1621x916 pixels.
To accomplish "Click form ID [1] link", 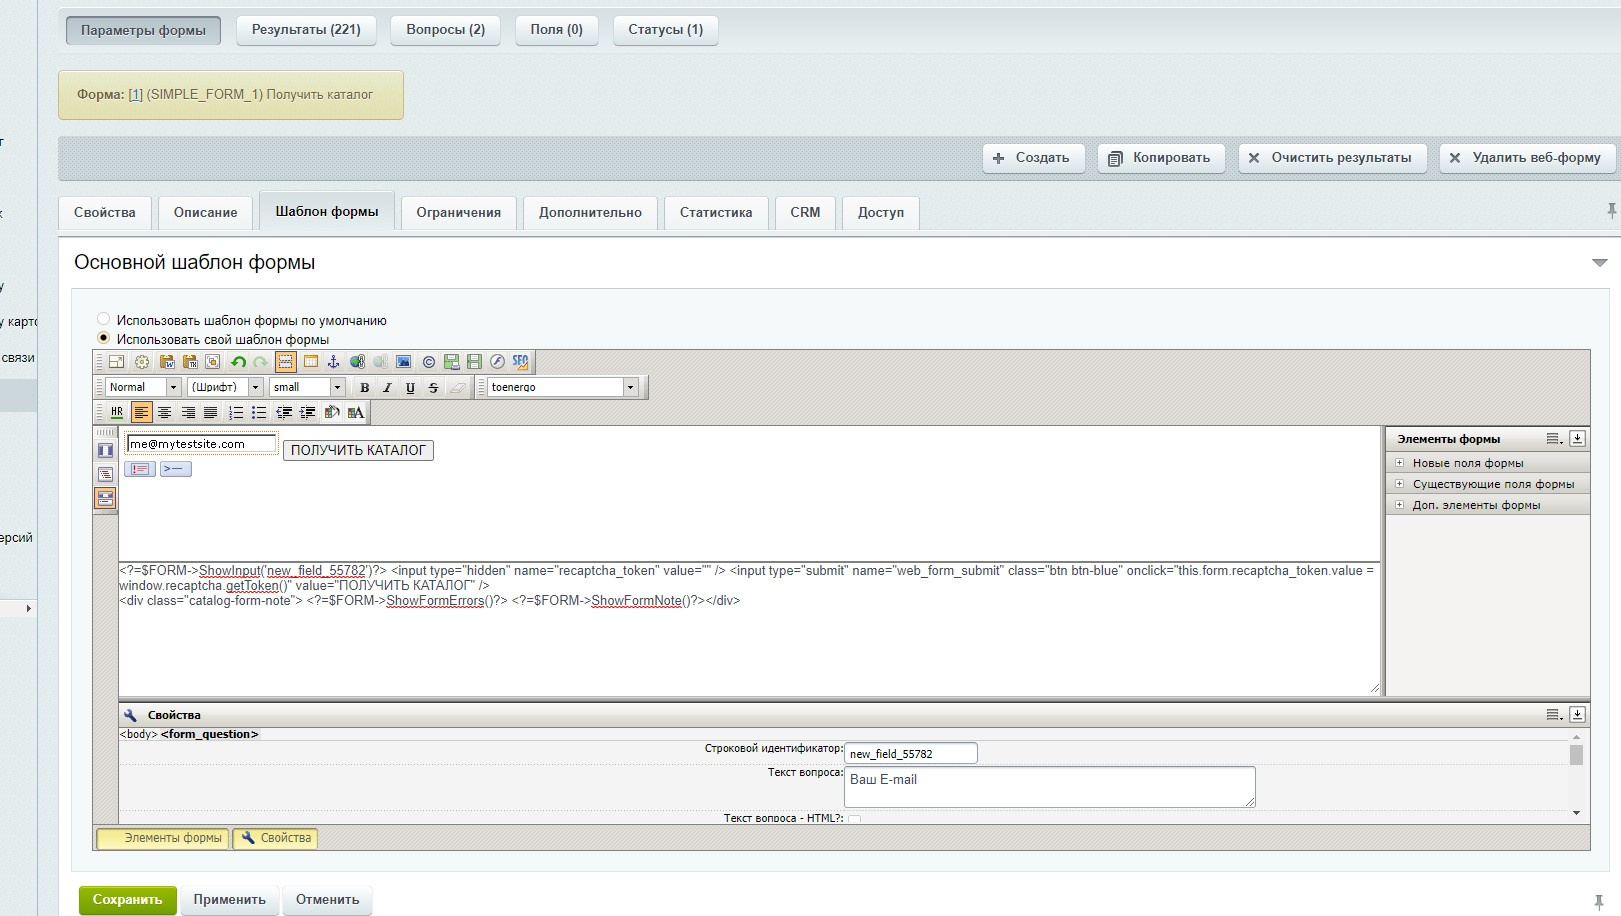I will coord(135,94).
